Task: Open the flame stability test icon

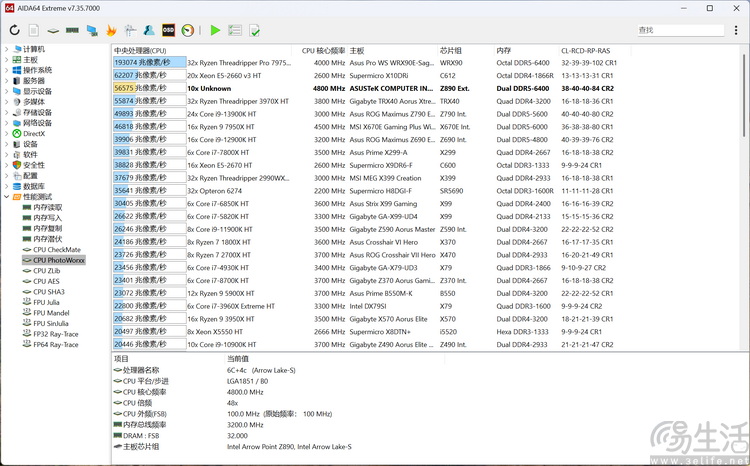Action: pyautogui.click(x=111, y=30)
